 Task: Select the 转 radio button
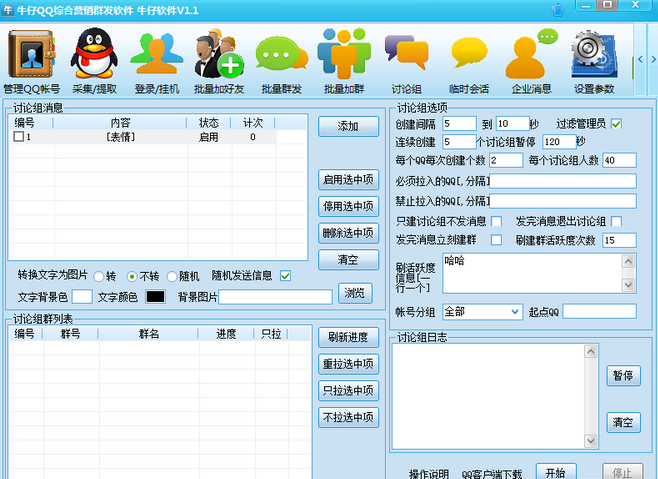click(99, 276)
